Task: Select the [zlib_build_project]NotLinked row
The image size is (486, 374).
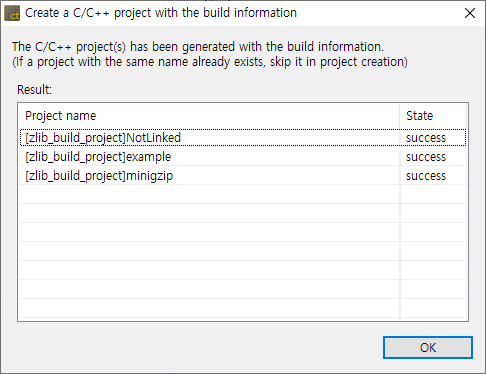Action: tap(243, 137)
